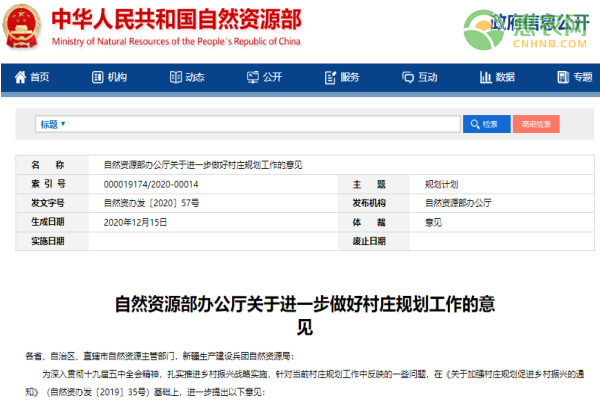Screen dimensions: 600x400
Task: Click the 互动 chat bubble icon
Action: pyautogui.click(x=408, y=77)
